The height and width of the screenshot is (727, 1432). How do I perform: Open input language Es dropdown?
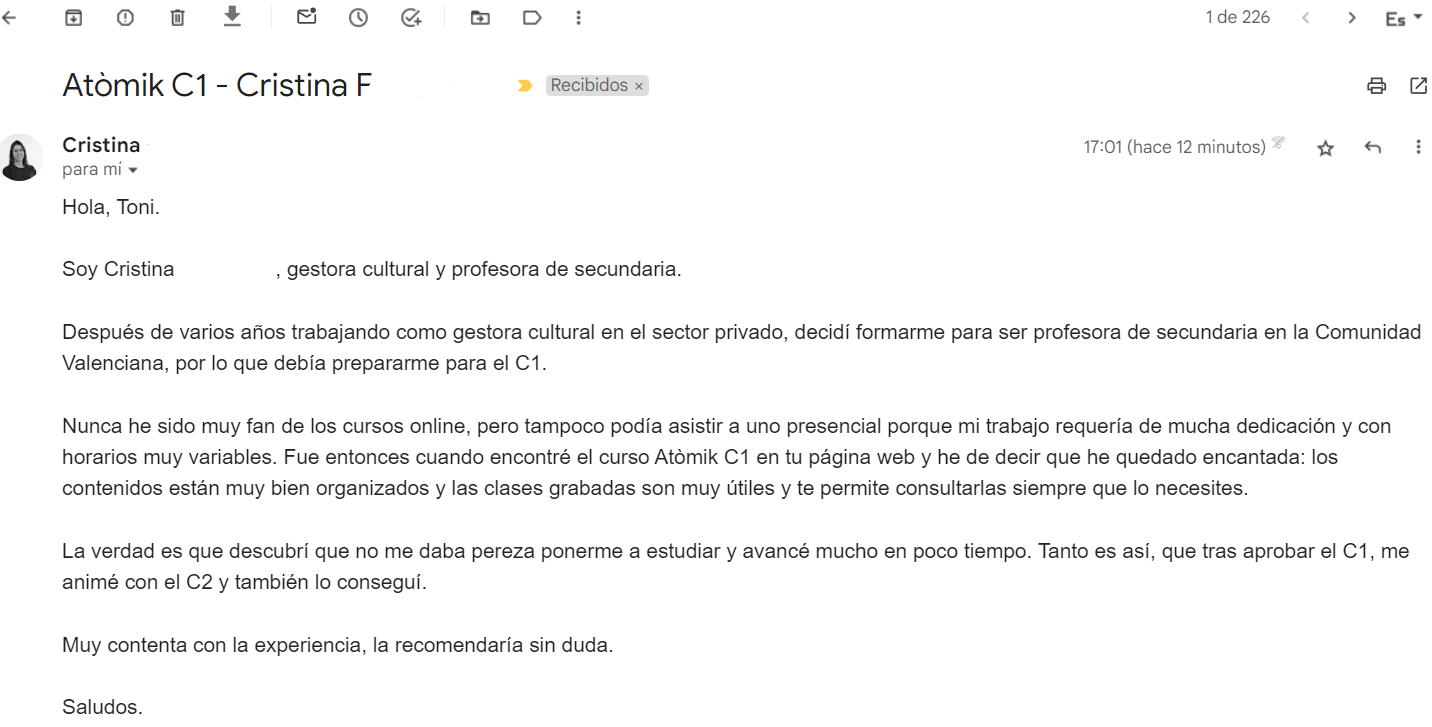1404,18
